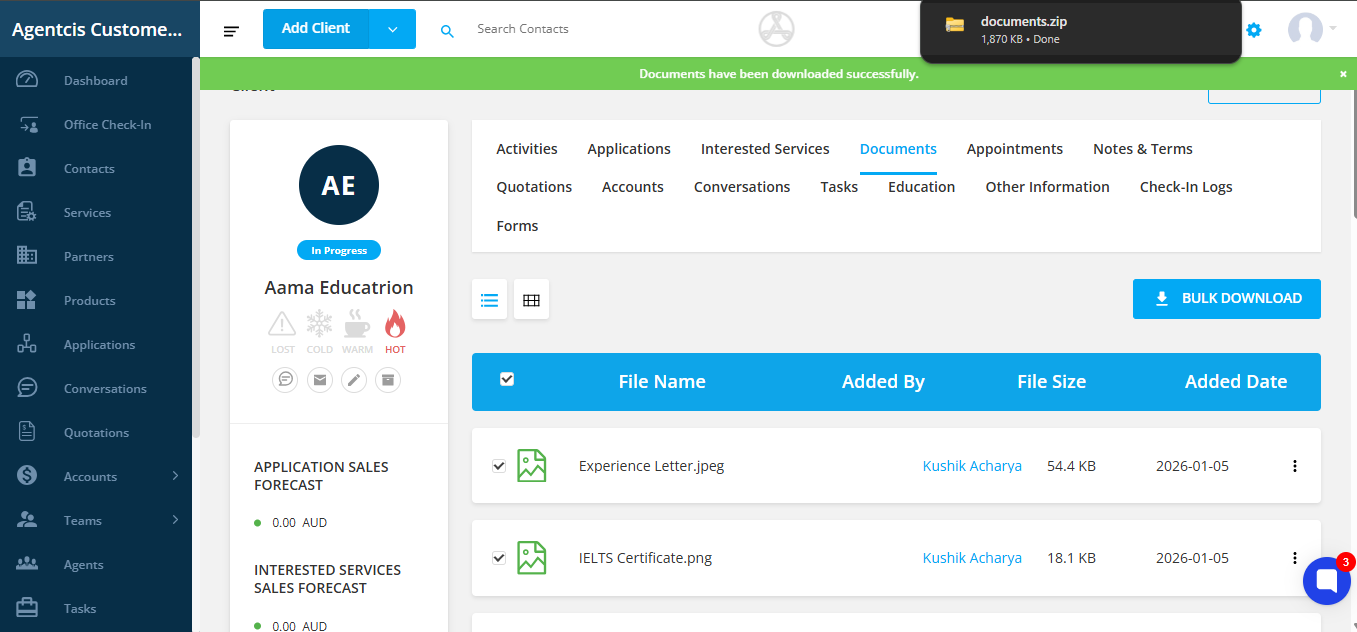Open Notes & Terms tab
The height and width of the screenshot is (632, 1357).
1143,149
